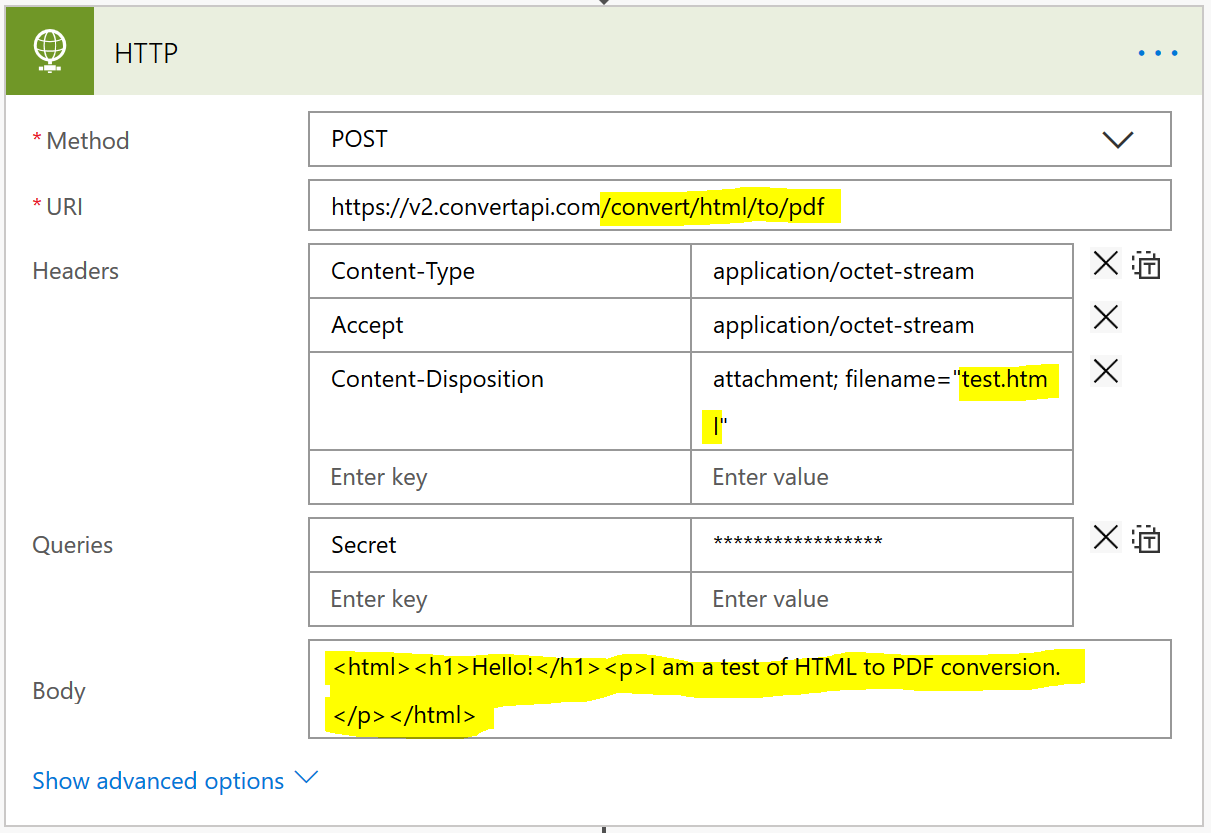Image resolution: width=1211 pixels, height=833 pixels.
Task: Click the masked Secret value field
Action: click(x=880, y=544)
